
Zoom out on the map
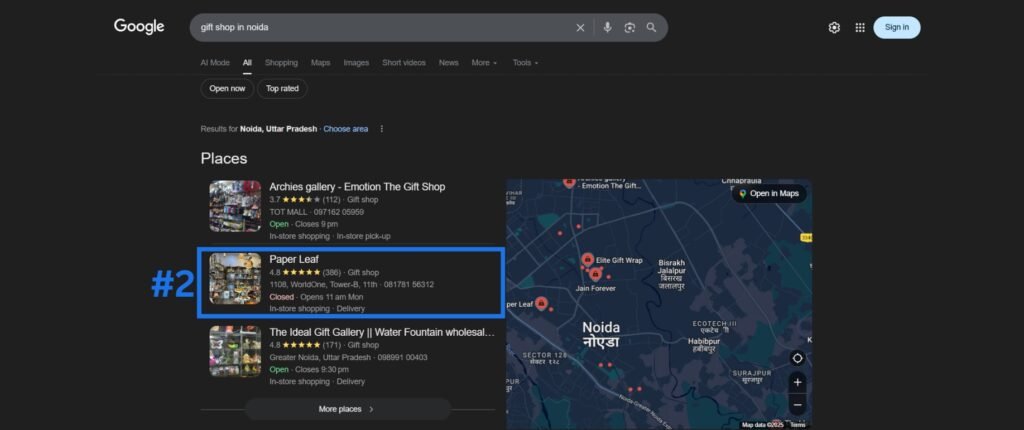tap(797, 405)
